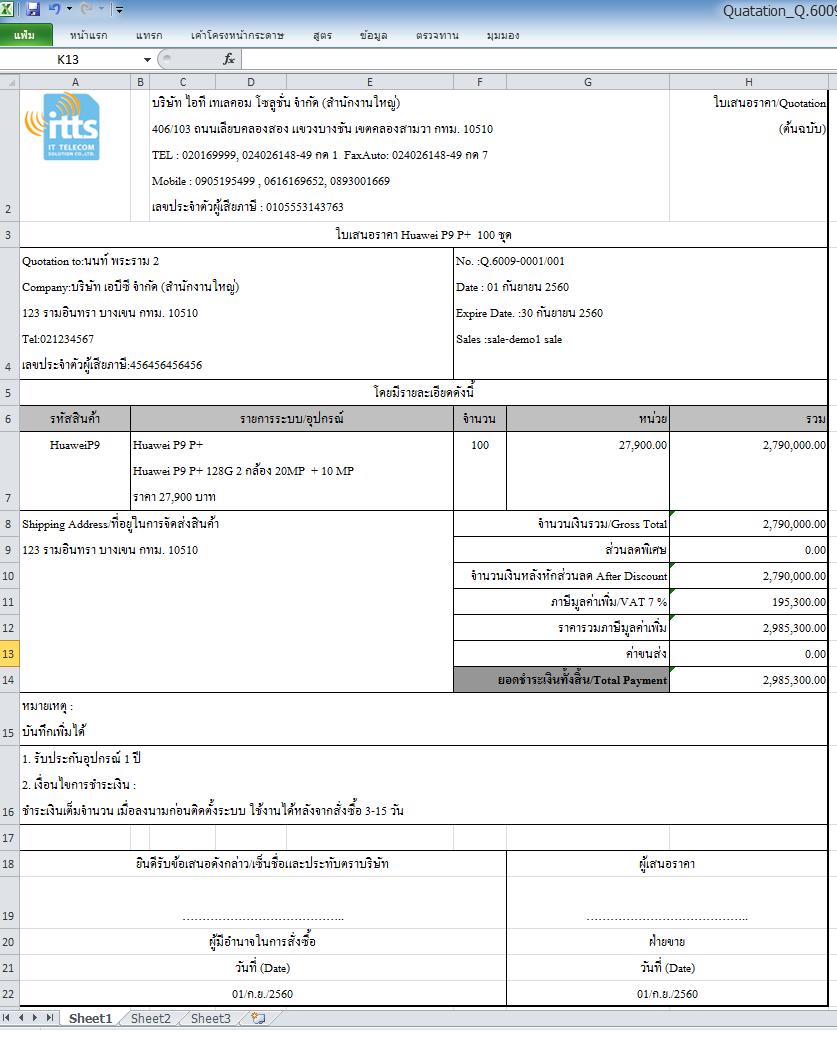Click the Excel application icon in title bar
The height and width of the screenshot is (1045, 837).
tap(7, 9)
